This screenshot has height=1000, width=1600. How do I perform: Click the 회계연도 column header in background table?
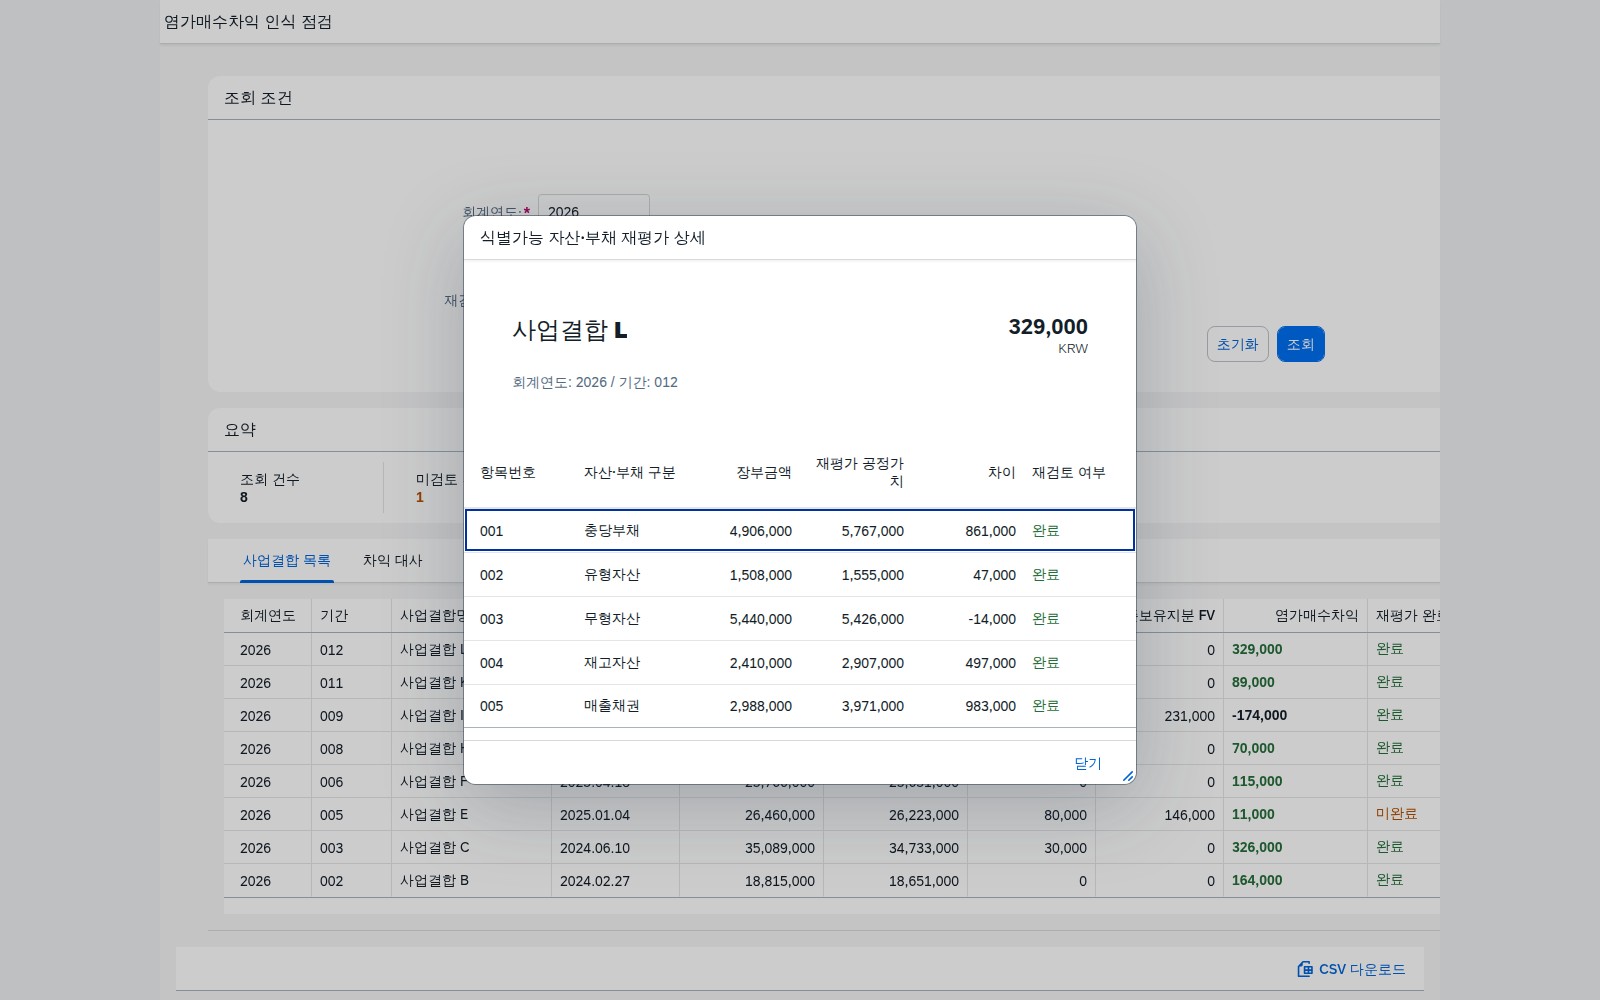coord(268,615)
